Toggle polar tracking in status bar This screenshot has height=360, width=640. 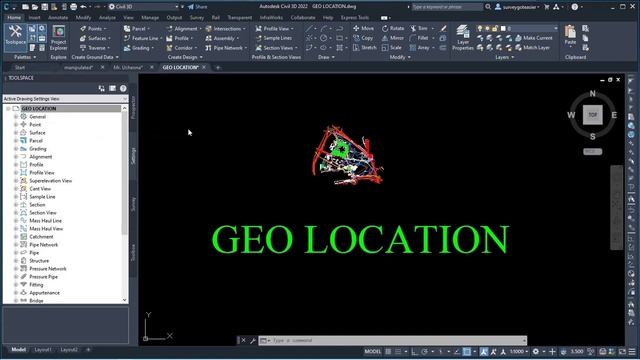(424, 351)
